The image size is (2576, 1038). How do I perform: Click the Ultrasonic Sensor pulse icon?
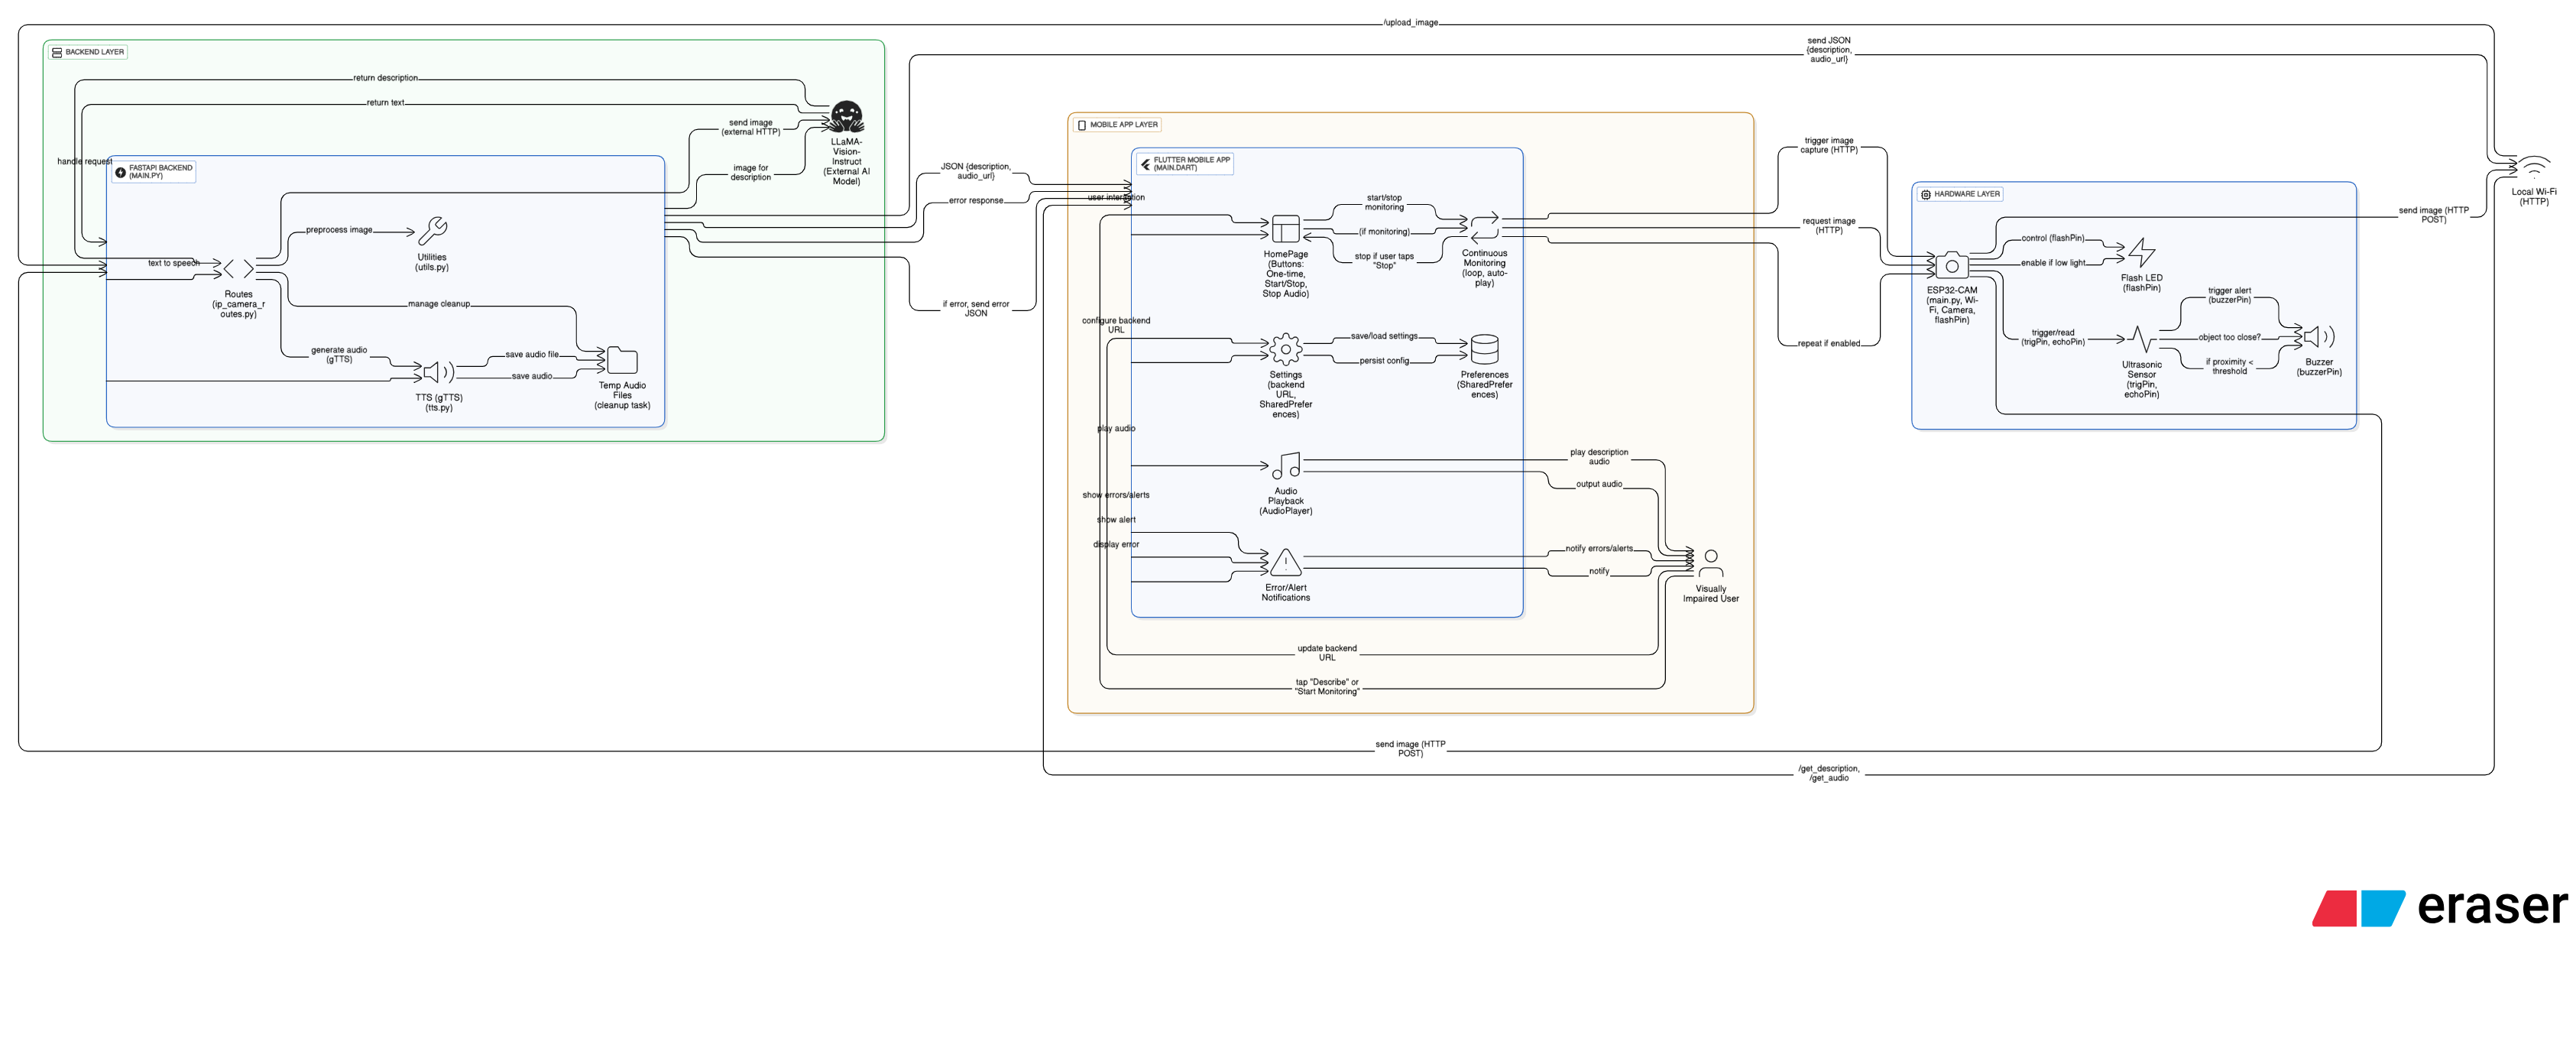(x=2141, y=340)
